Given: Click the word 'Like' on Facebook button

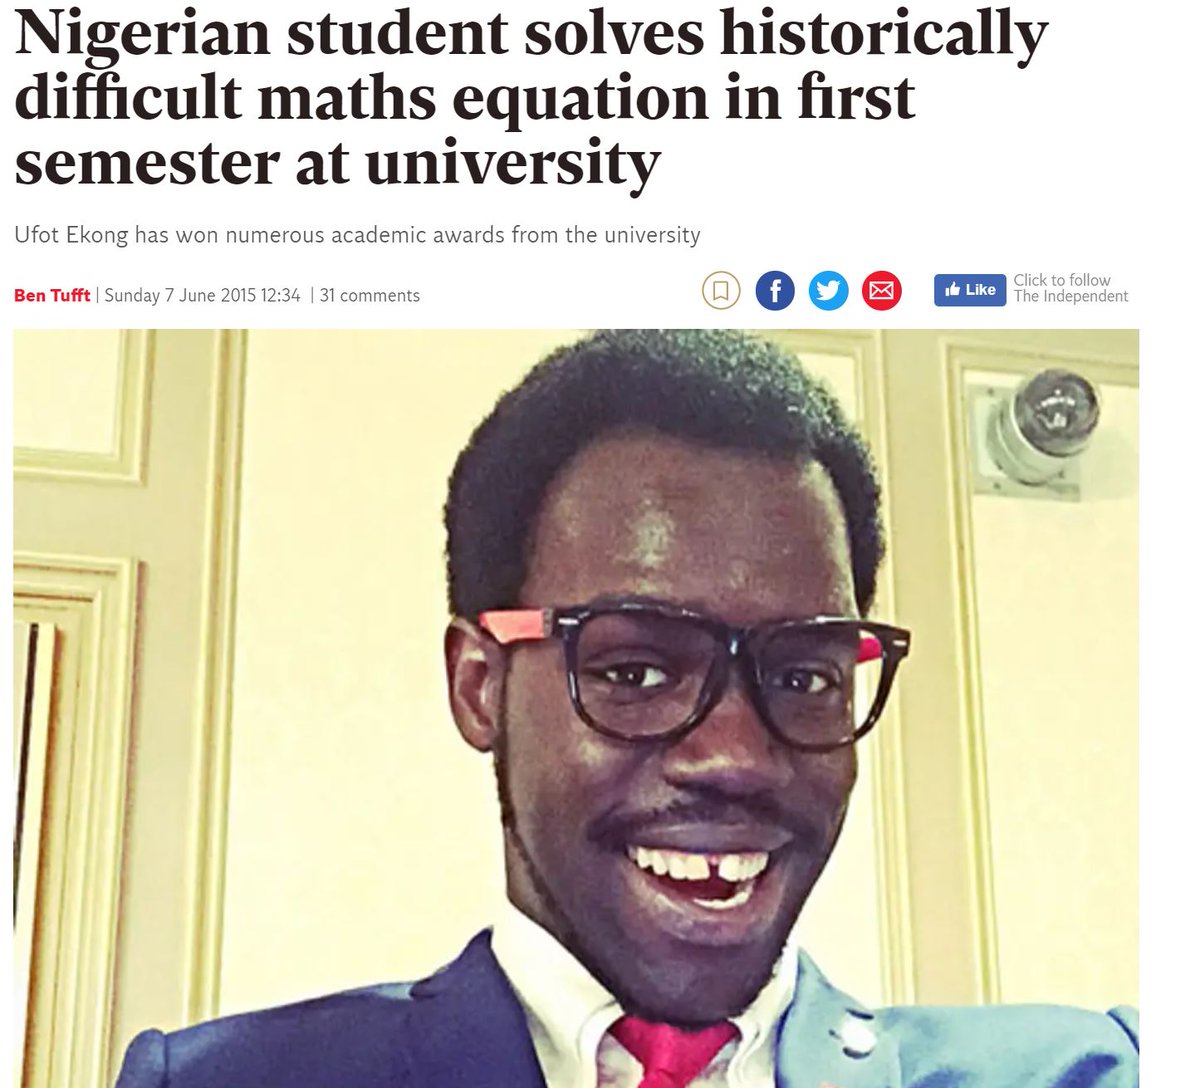Looking at the screenshot, I should tap(980, 290).
